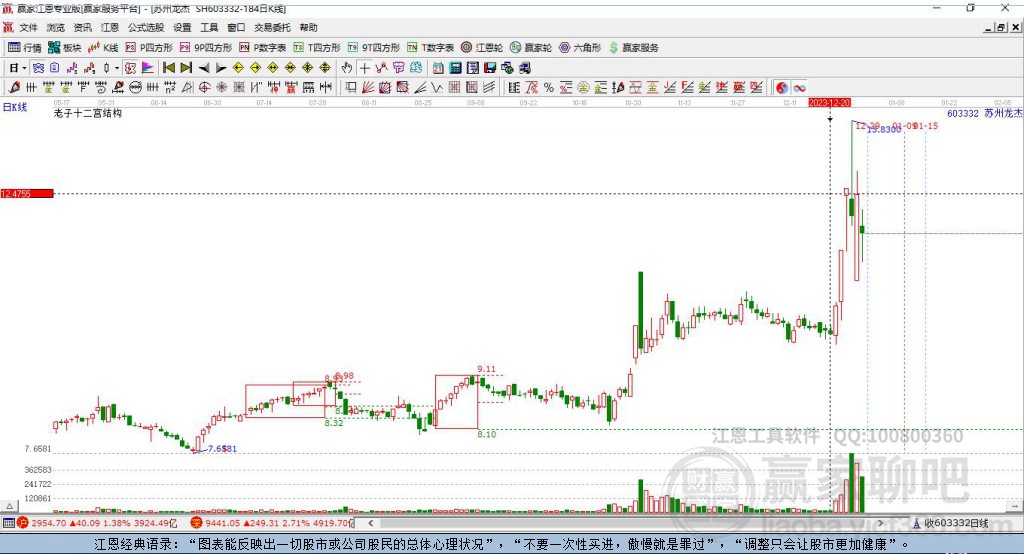
Task: Open the 公式选股 menu
Action: (146, 27)
